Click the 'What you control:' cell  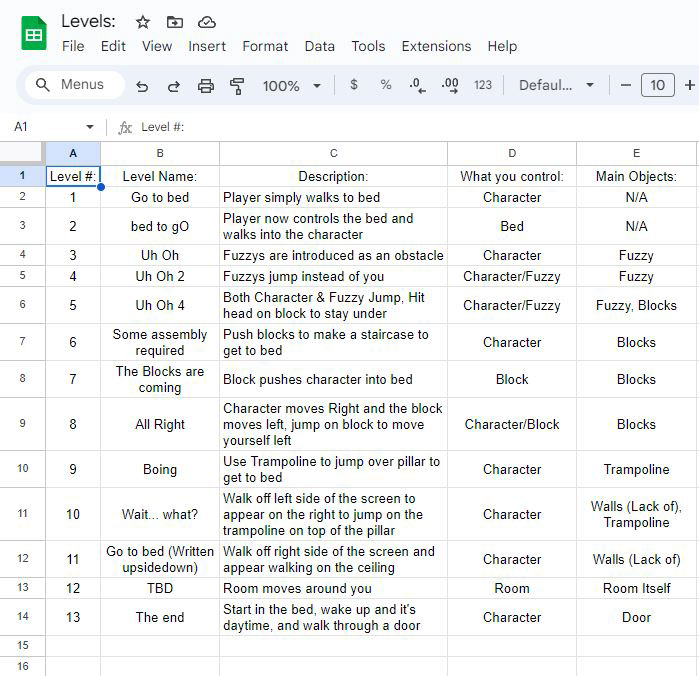pyautogui.click(x=512, y=176)
